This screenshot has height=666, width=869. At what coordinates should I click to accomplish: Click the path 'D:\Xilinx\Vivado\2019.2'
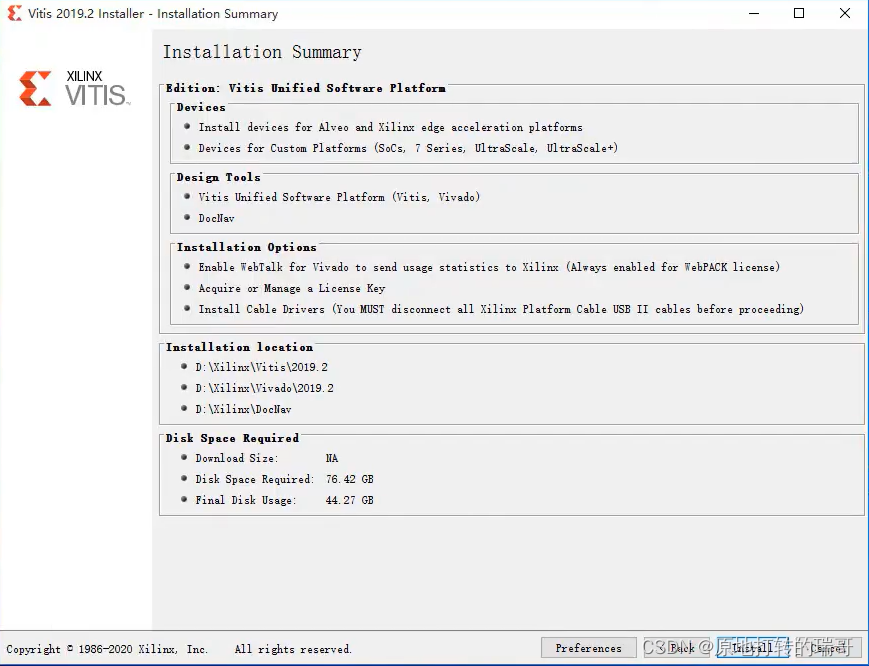pyautogui.click(x=264, y=388)
